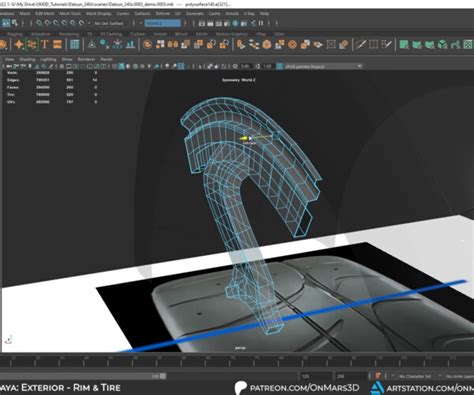Screen dimensions: 474x395
Task: Click the No Live Surface field
Action: 109,23
